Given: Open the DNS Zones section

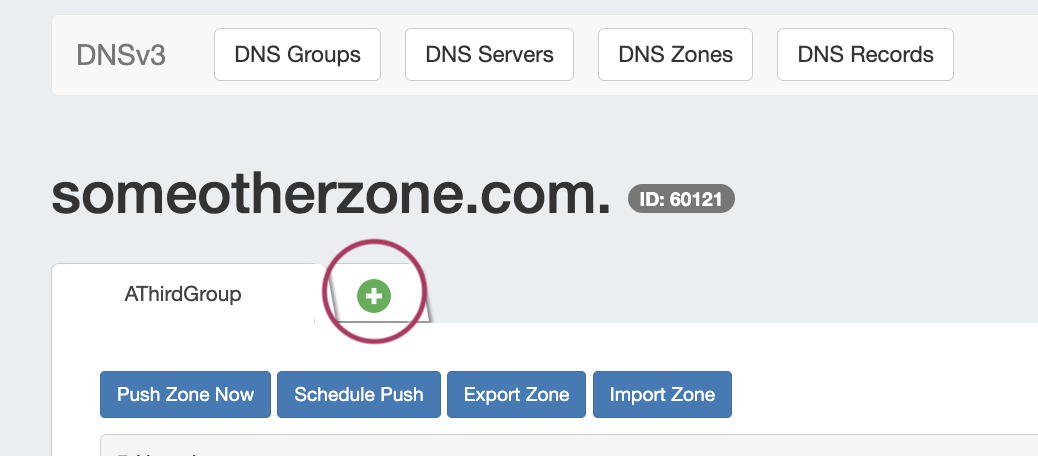Looking at the screenshot, I should pyautogui.click(x=675, y=55).
